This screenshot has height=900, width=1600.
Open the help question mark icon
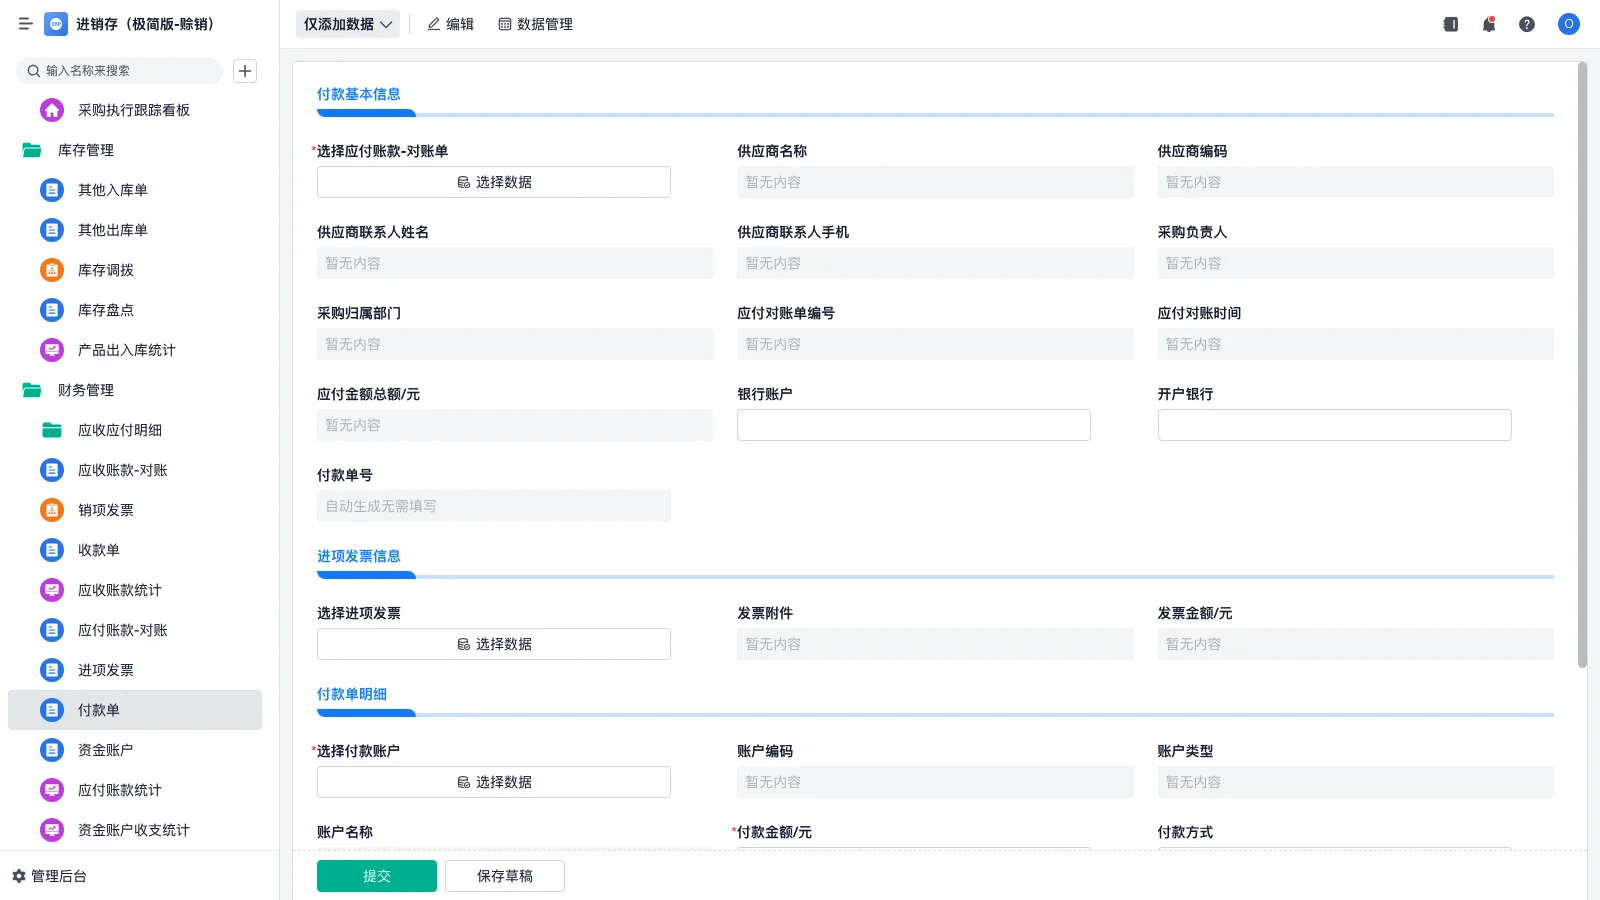[x=1527, y=24]
